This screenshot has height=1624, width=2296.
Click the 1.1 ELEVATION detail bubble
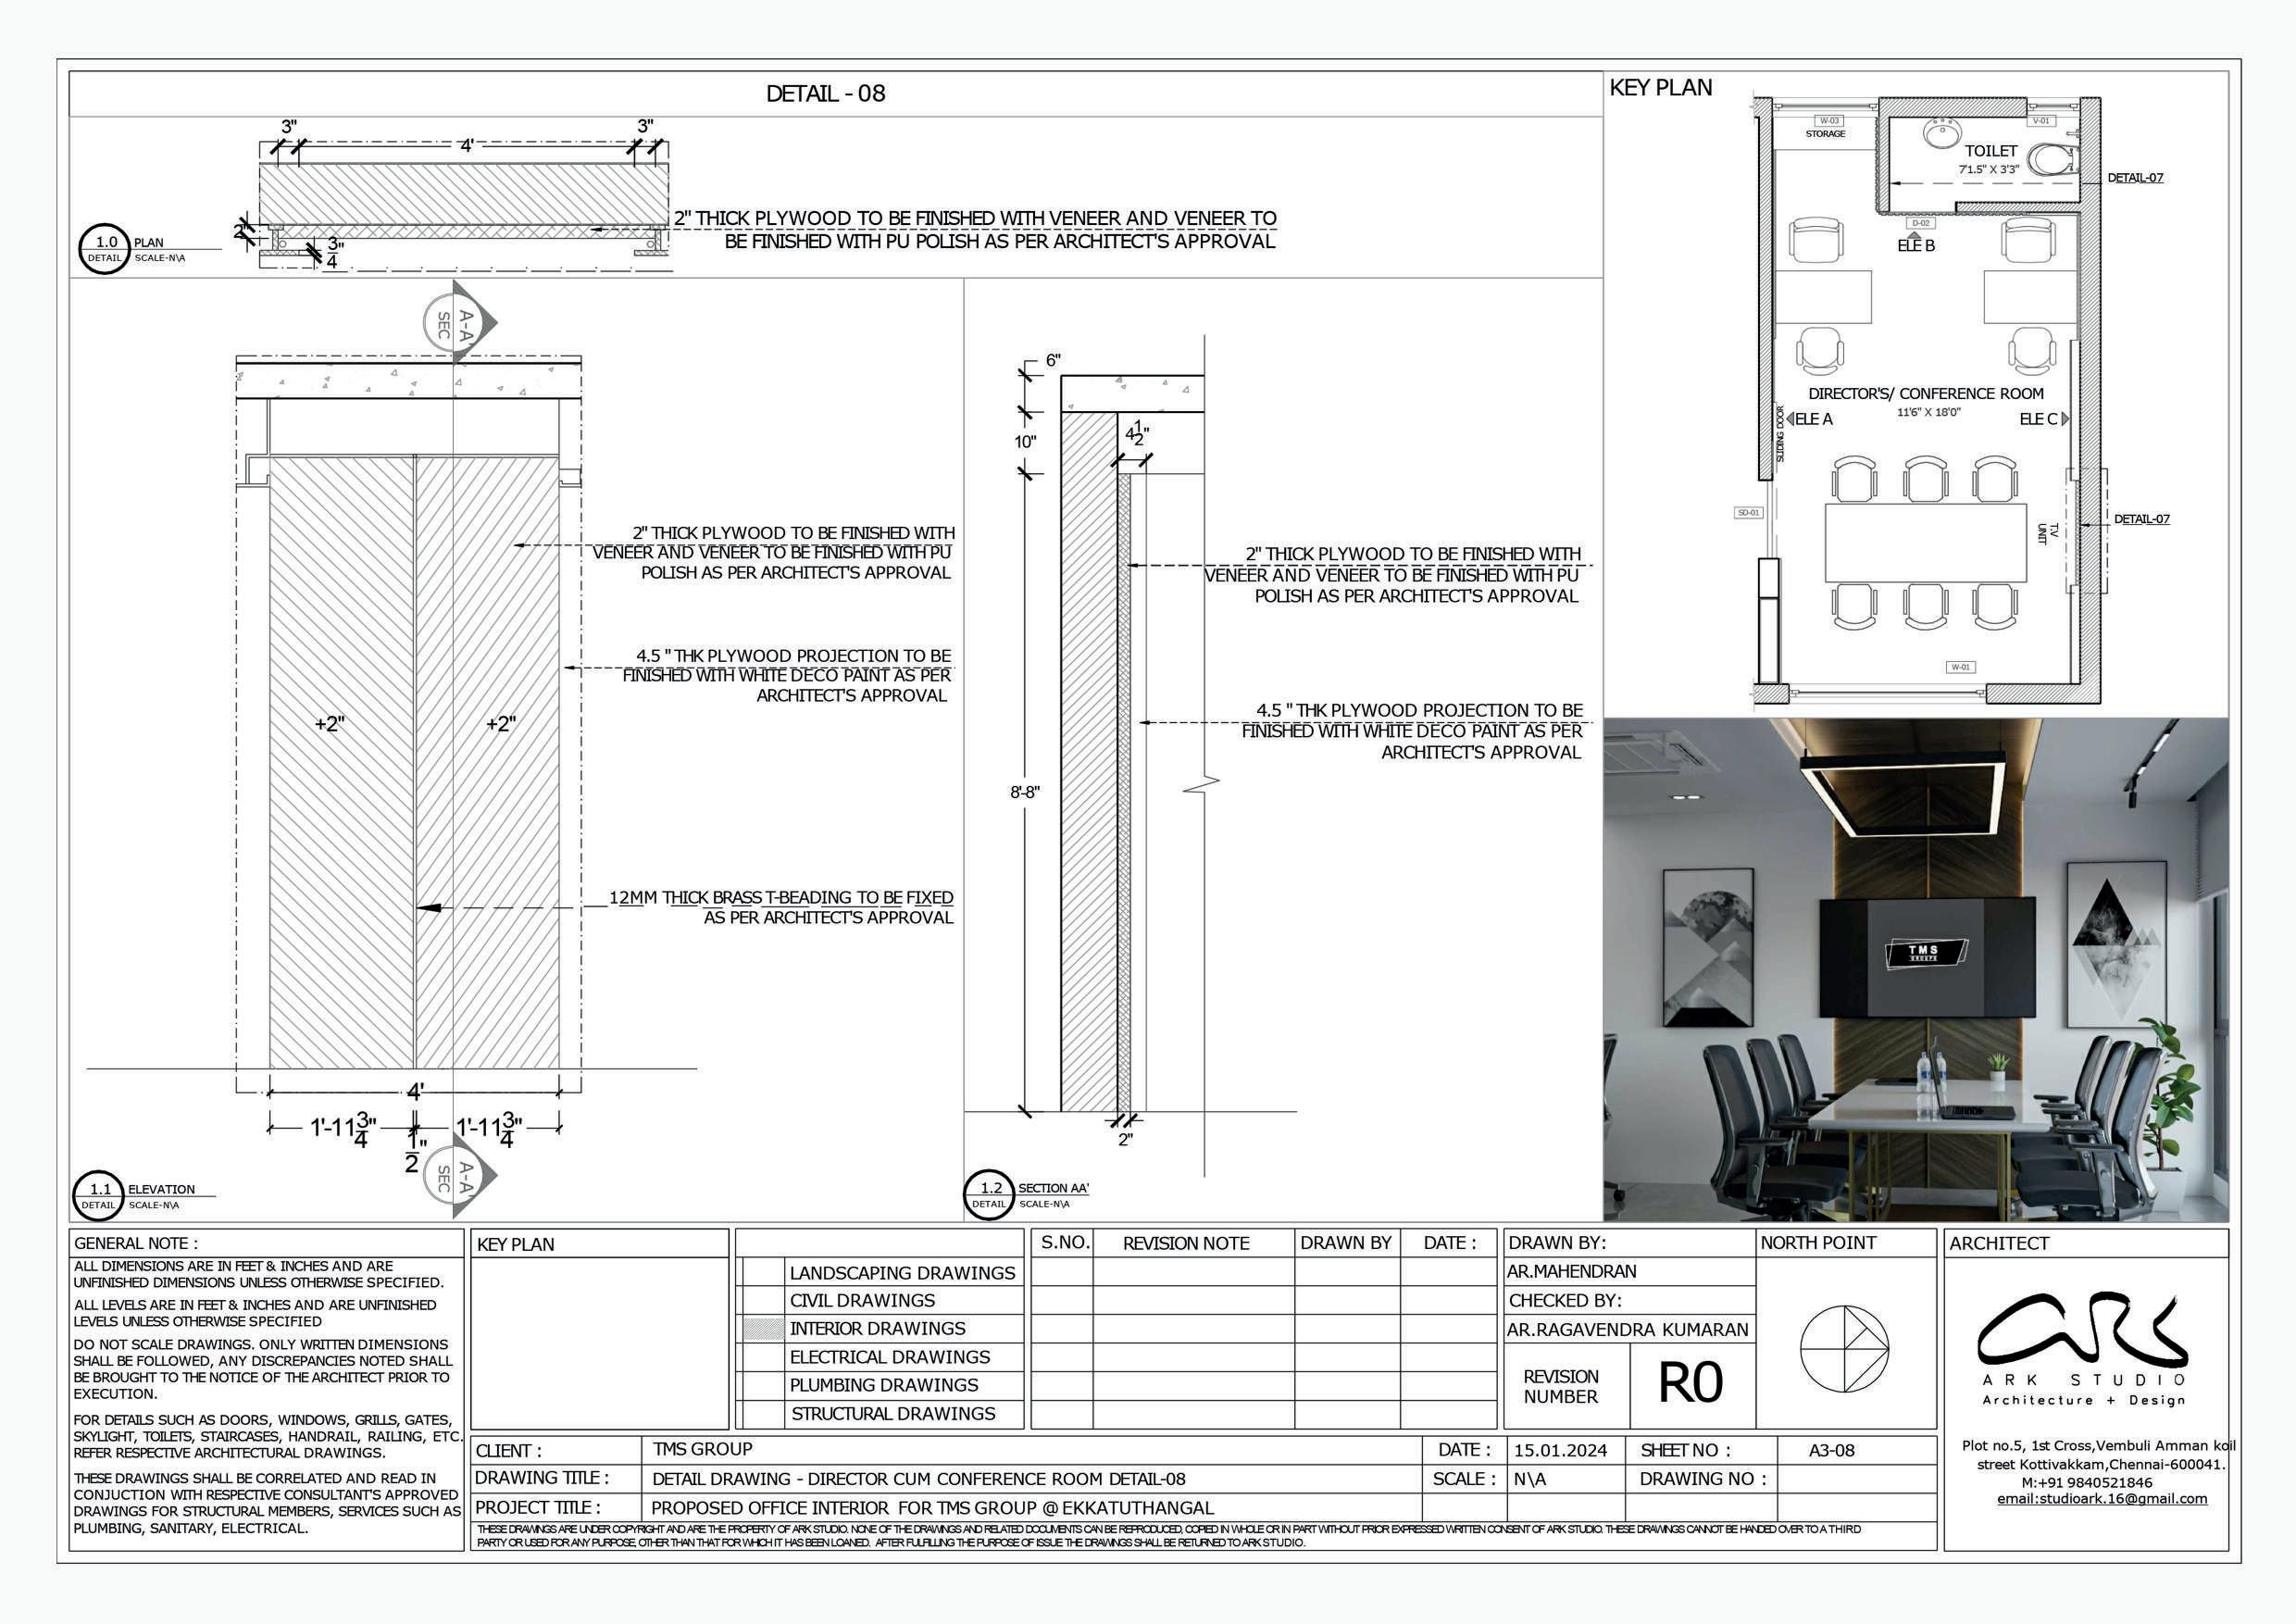pyautogui.click(x=99, y=1196)
